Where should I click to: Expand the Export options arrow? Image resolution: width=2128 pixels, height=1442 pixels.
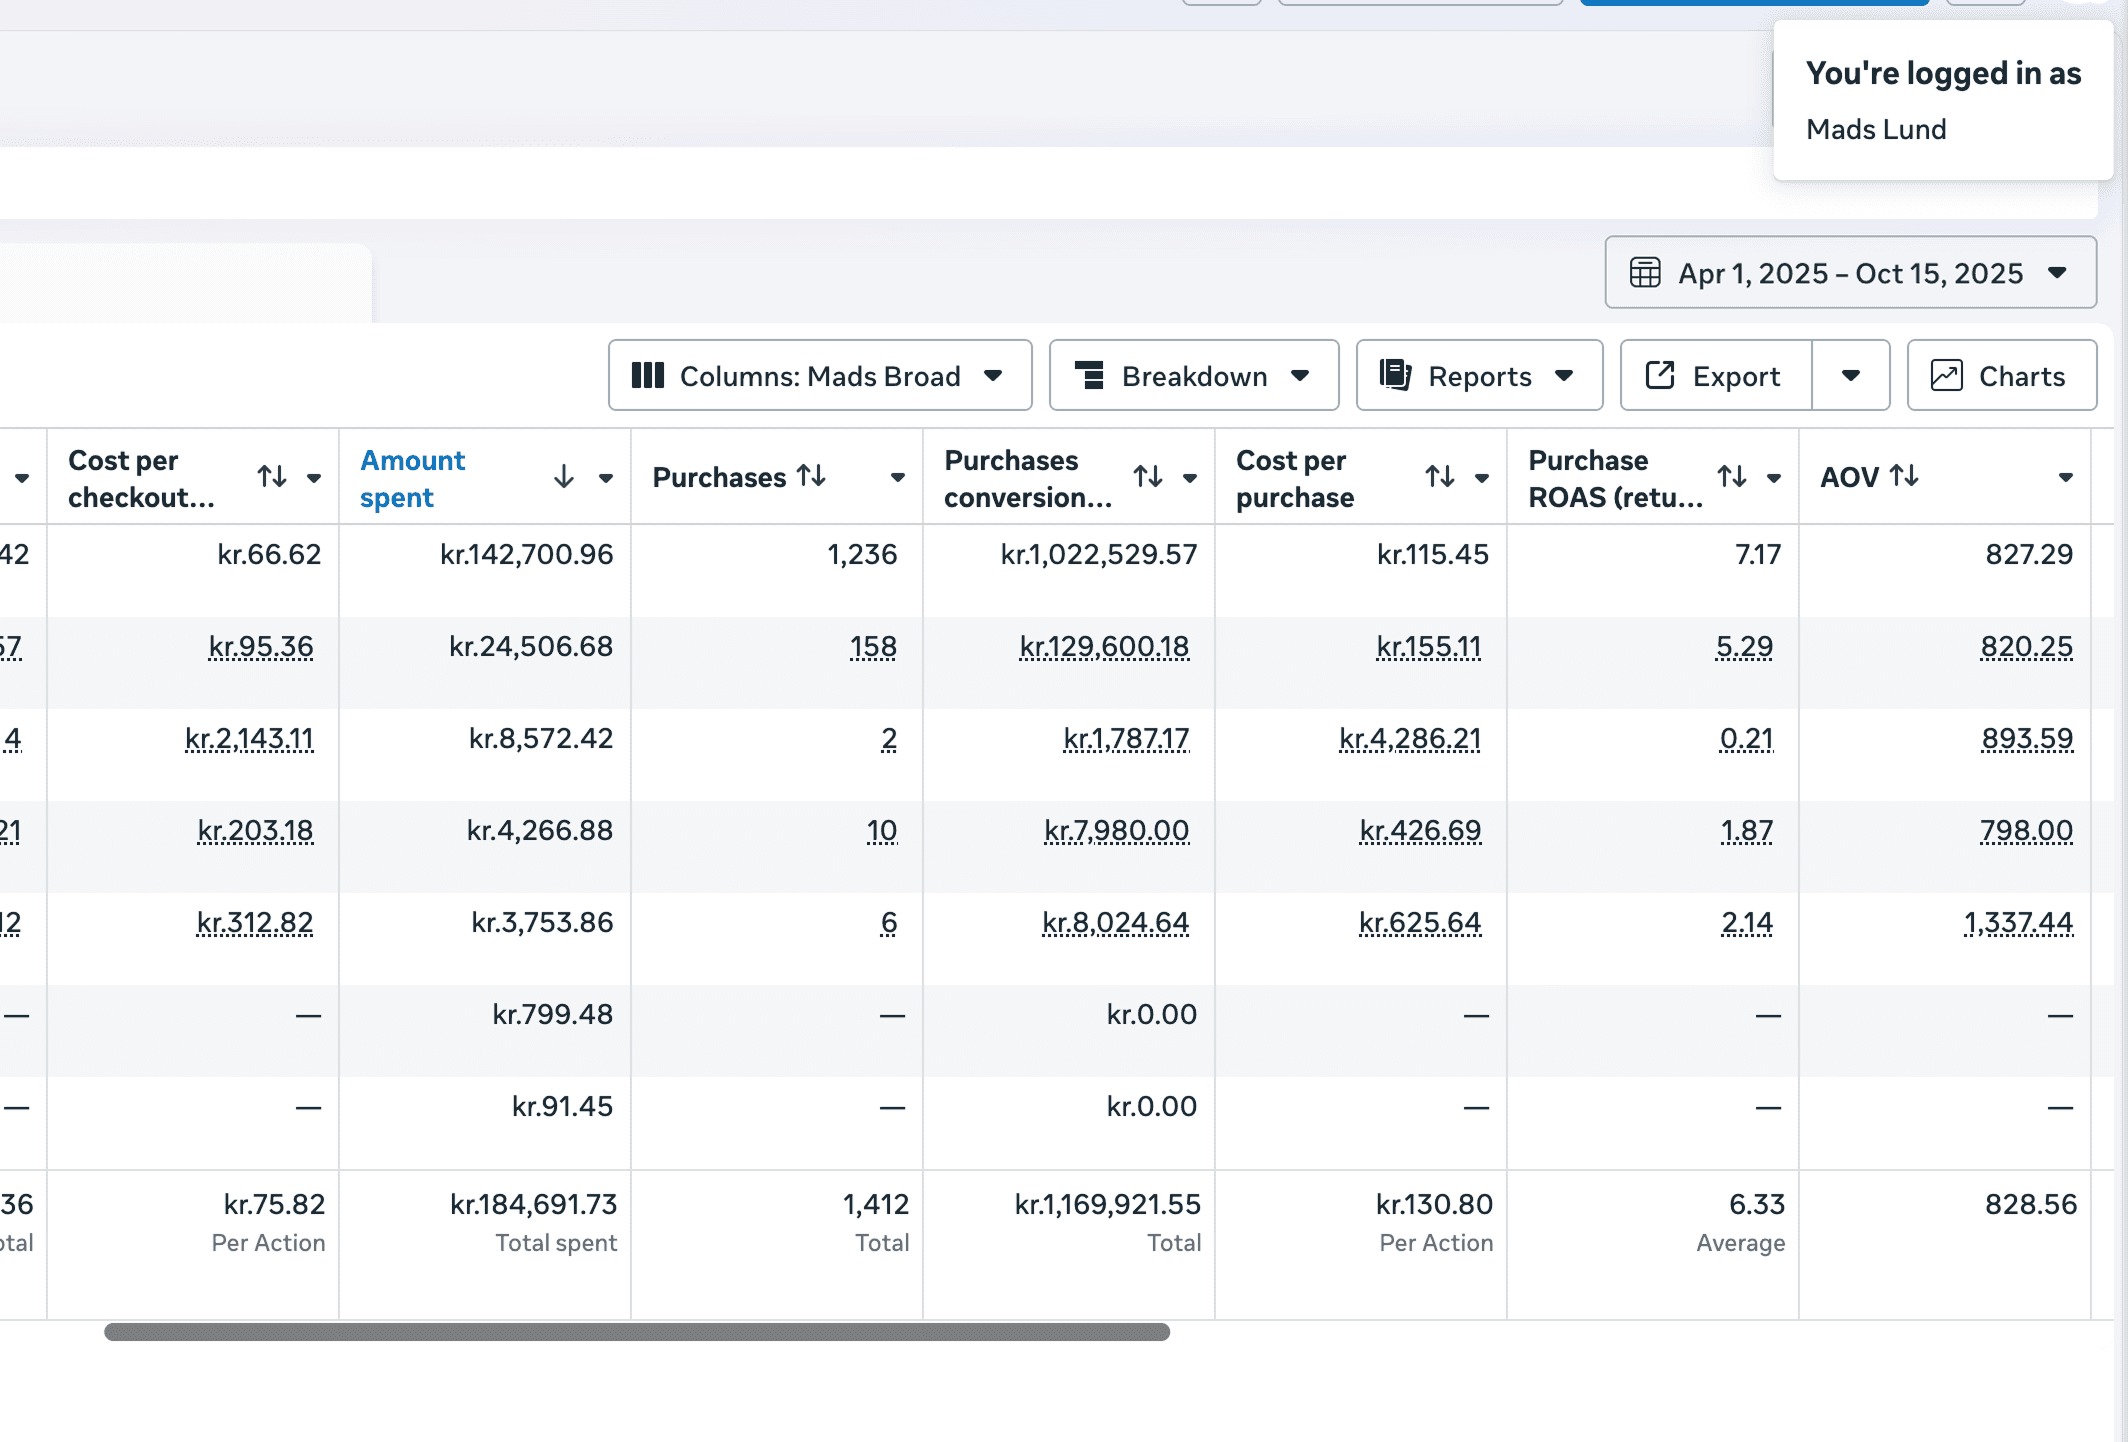click(1851, 376)
